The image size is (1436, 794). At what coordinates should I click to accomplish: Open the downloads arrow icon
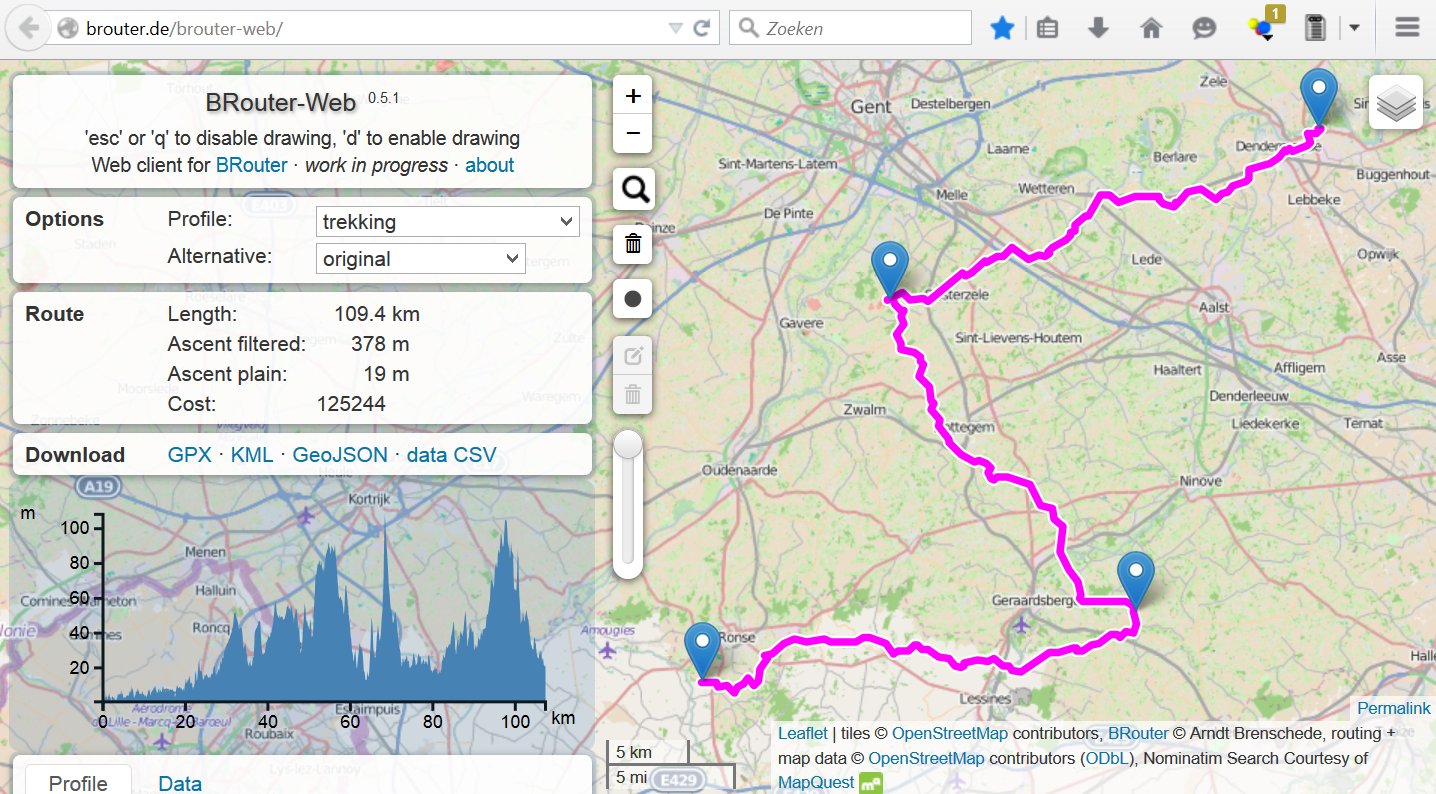click(1098, 28)
